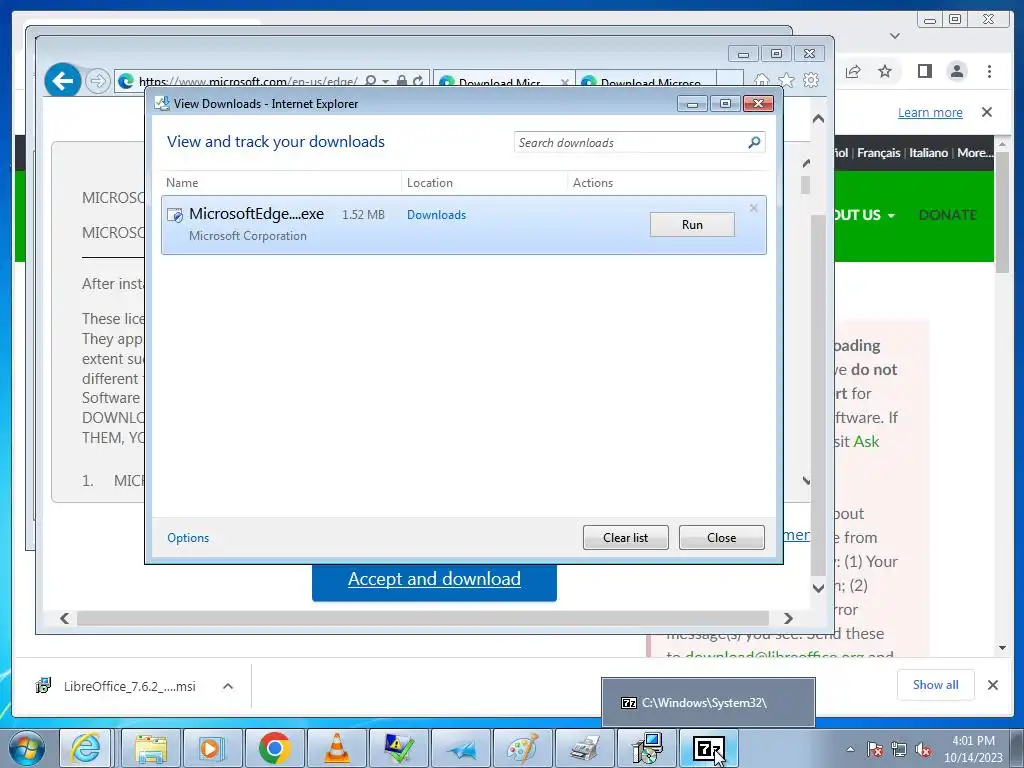The height and width of the screenshot is (768, 1024).
Task: Toggle Chrome side panel icon
Action: (x=925, y=71)
